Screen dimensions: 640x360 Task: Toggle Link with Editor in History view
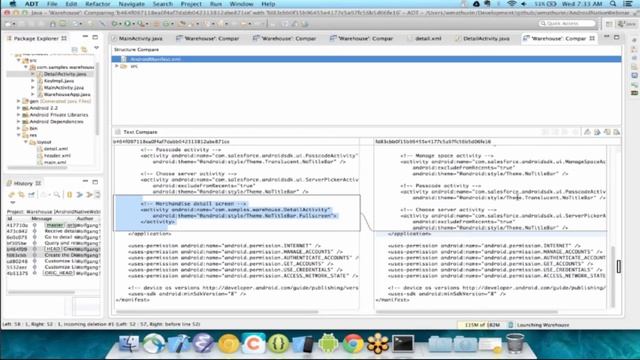pyautogui.click(x=21, y=195)
